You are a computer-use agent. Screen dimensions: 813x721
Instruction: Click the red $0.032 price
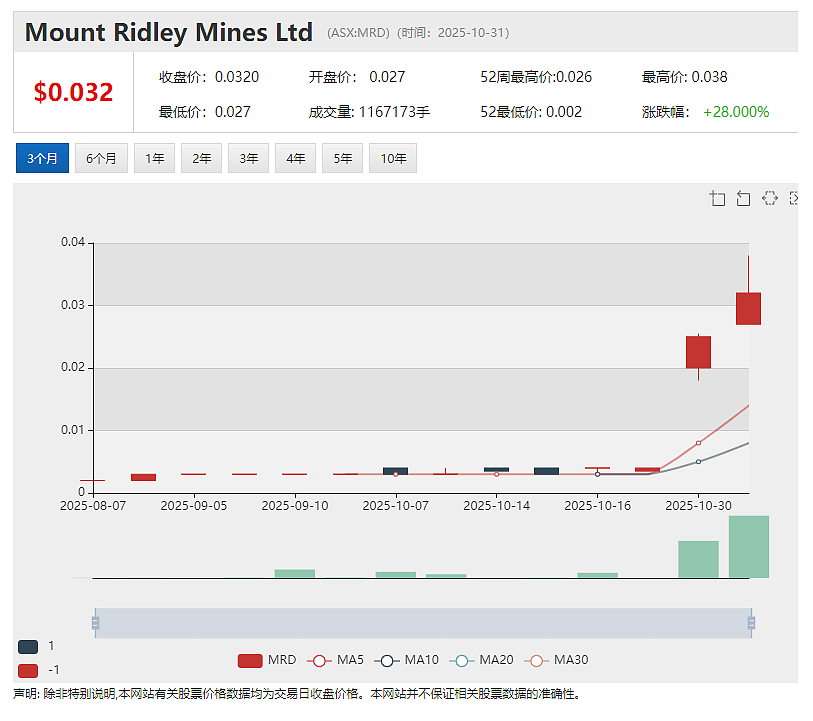pos(73,92)
